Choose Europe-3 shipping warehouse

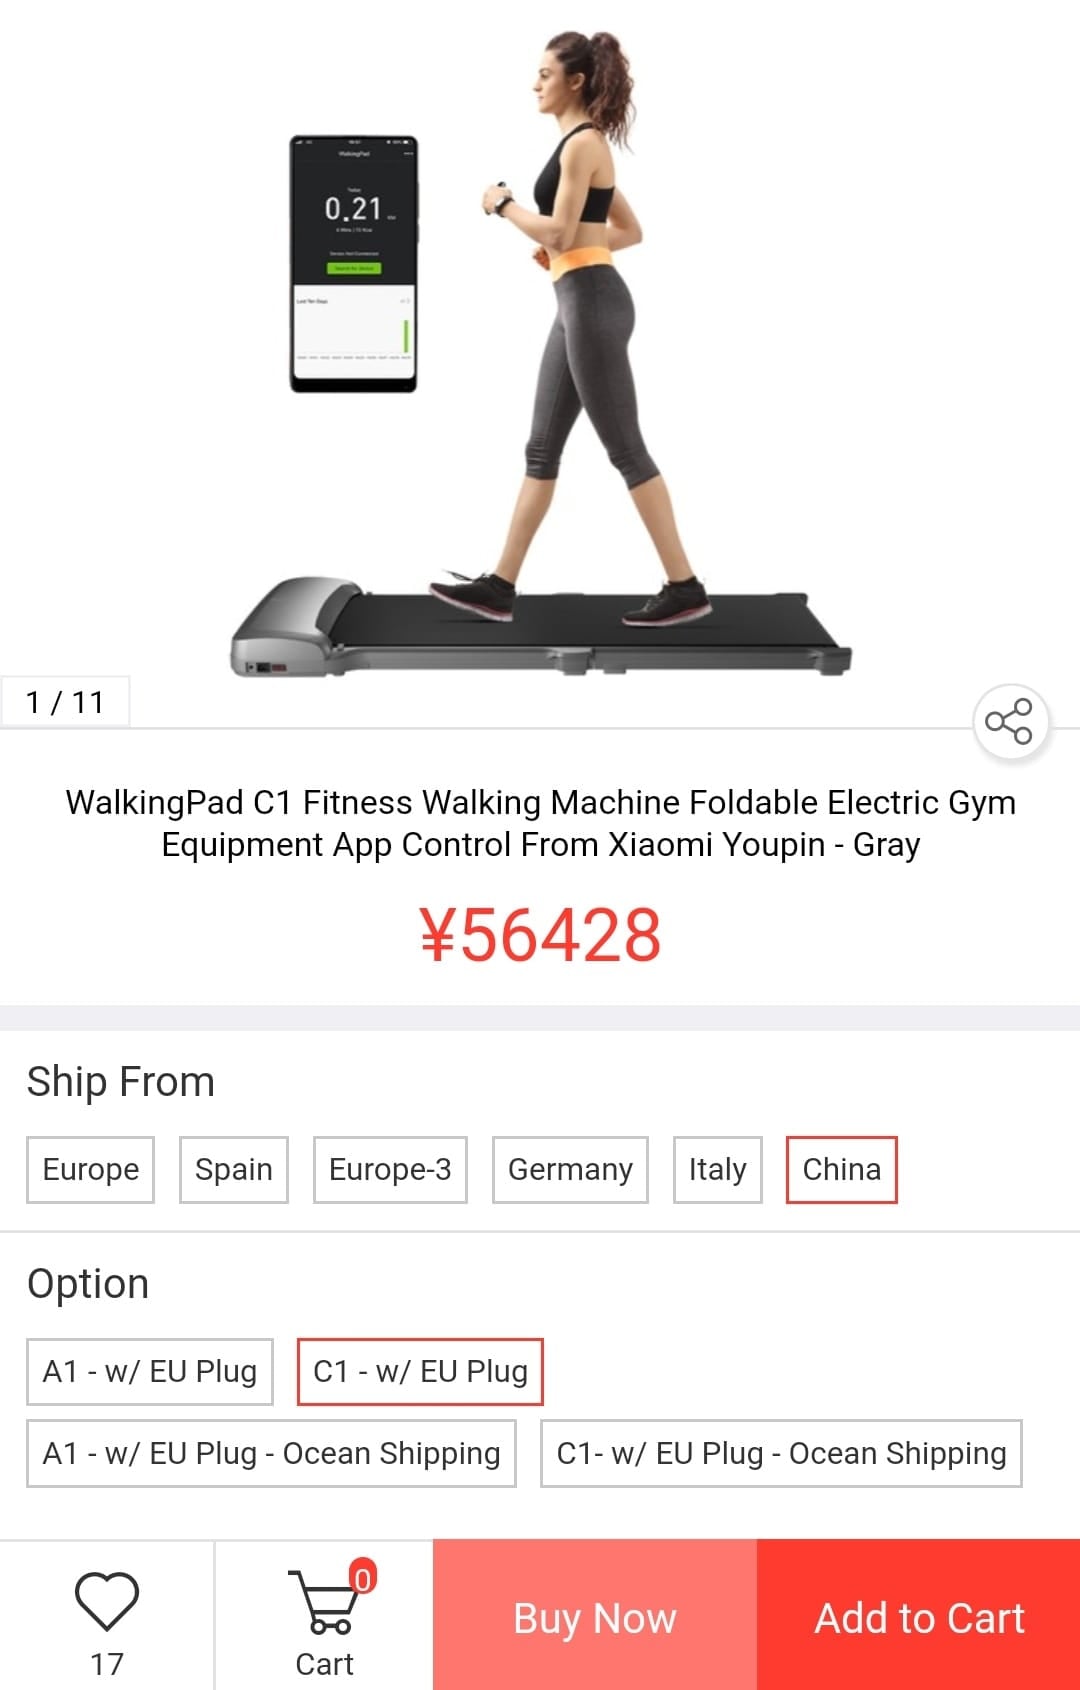390,1169
